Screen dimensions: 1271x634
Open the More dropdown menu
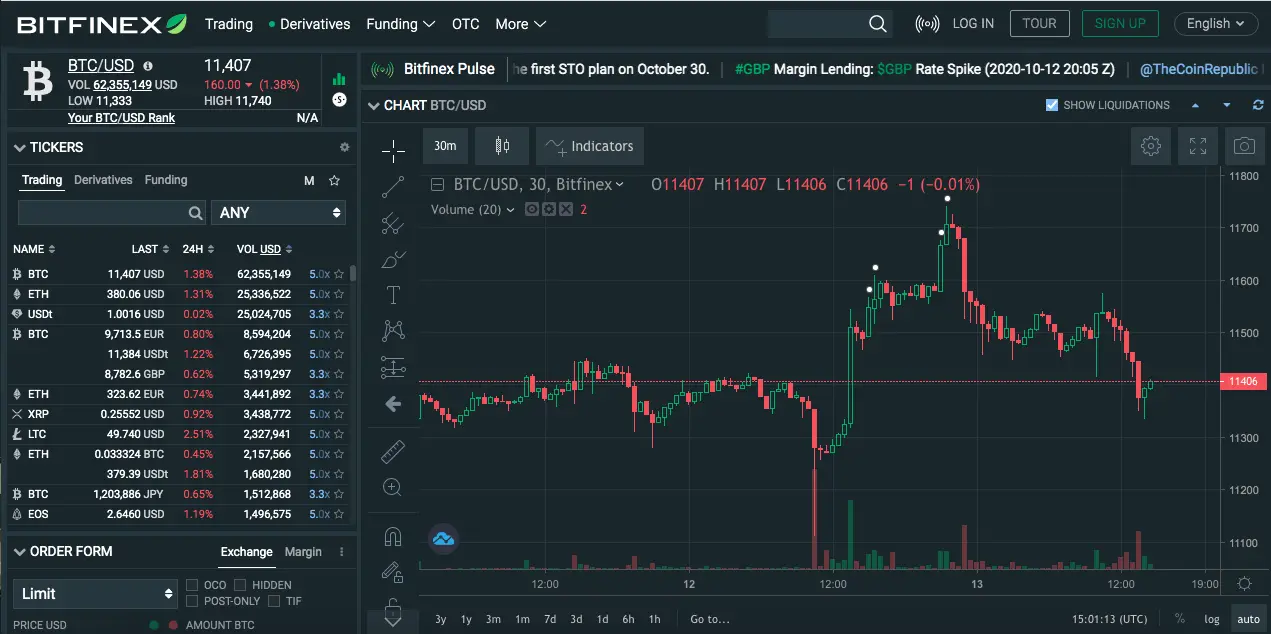tap(521, 24)
